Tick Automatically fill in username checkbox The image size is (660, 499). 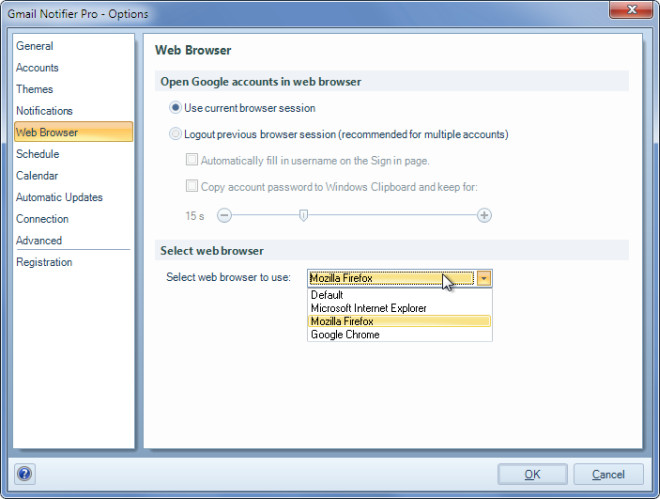point(192,160)
